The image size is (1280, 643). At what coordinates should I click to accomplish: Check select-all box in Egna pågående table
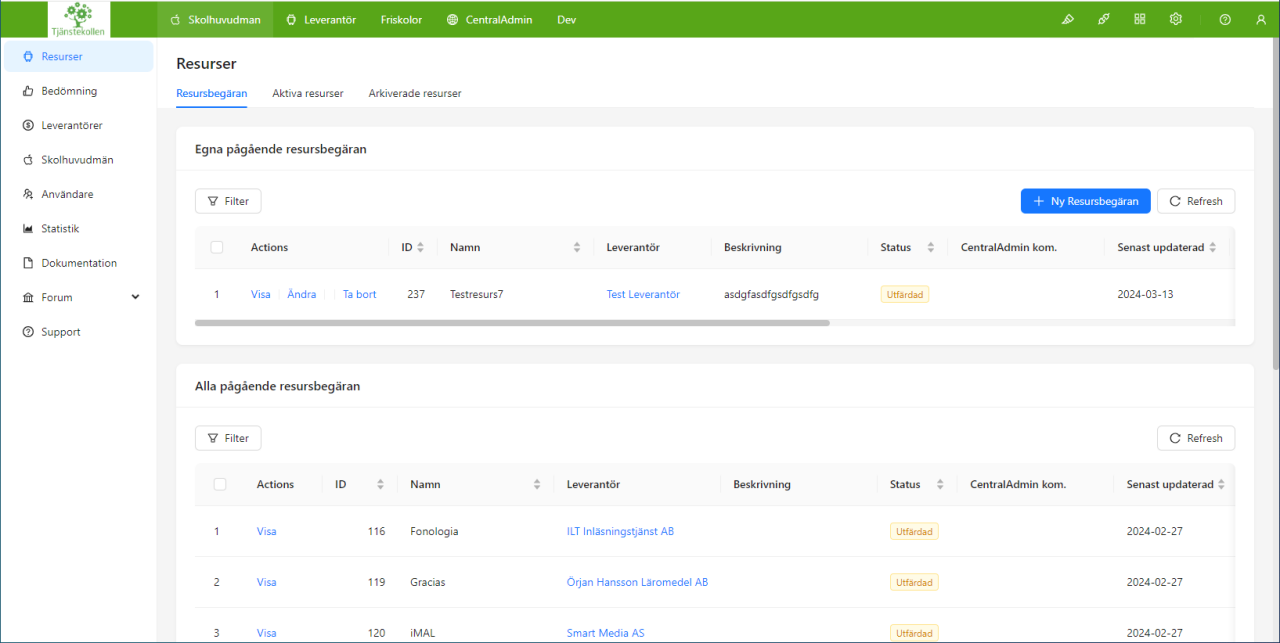pyautogui.click(x=217, y=247)
